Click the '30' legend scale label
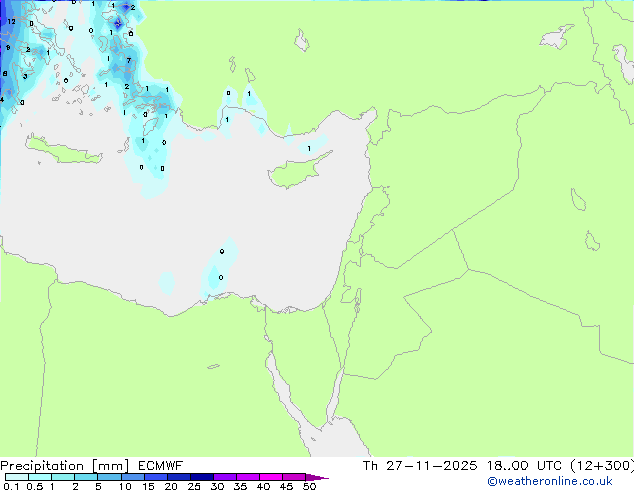The height and width of the screenshot is (490, 634). (x=217, y=486)
